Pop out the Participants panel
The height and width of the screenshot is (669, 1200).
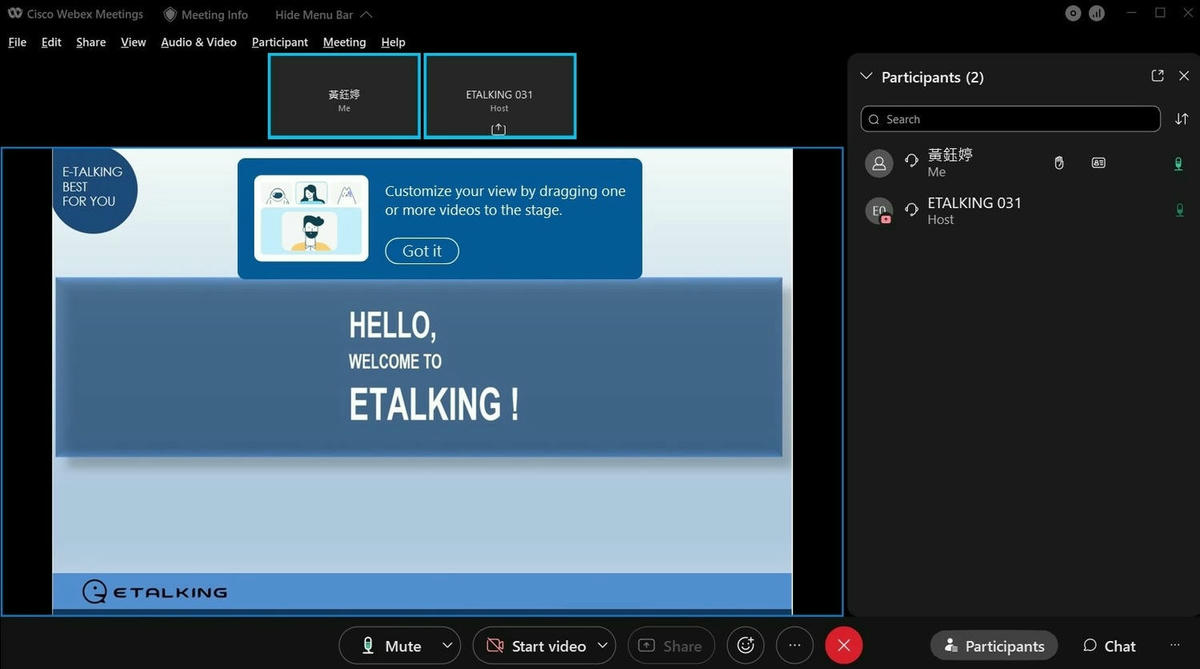(1157, 76)
